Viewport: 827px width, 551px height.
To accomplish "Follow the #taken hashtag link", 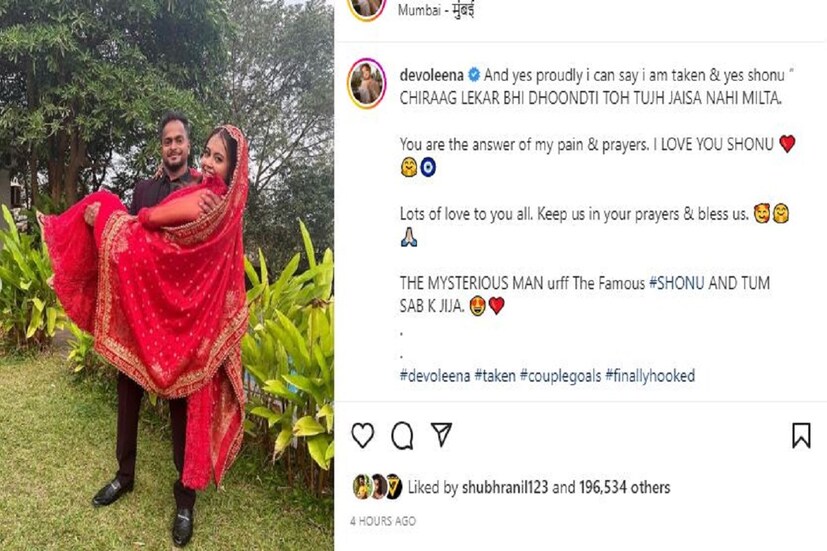I will click(495, 375).
